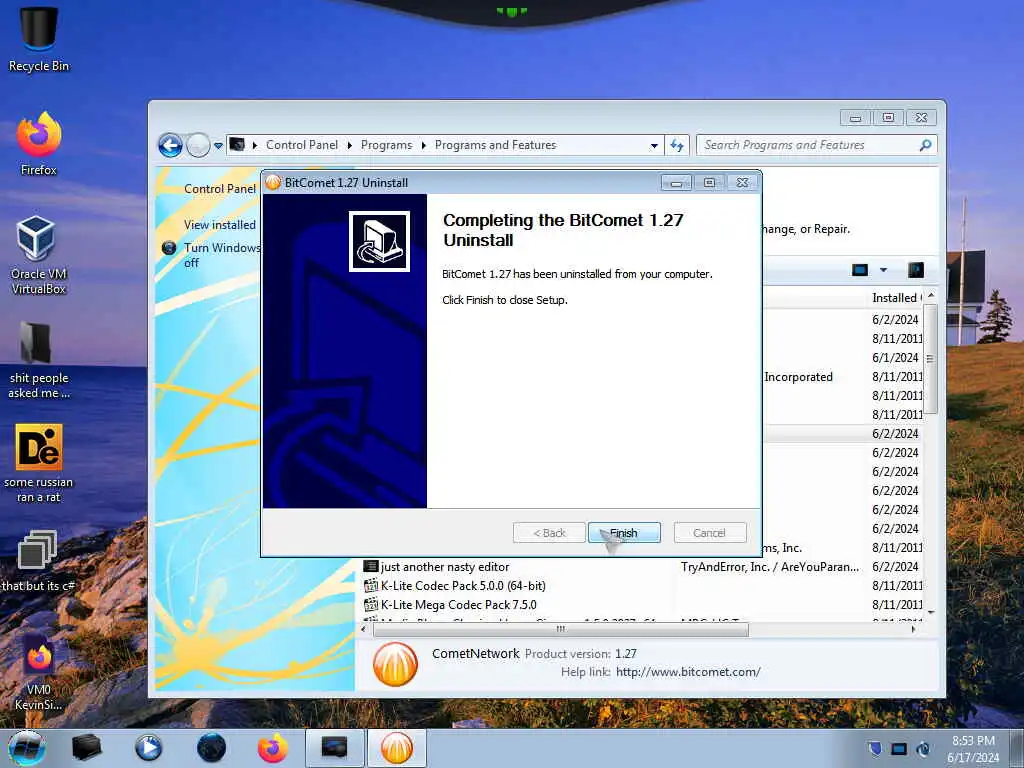1024x768 pixels.
Task: Click in the Search Programs and Features field
Action: pos(807,145)
